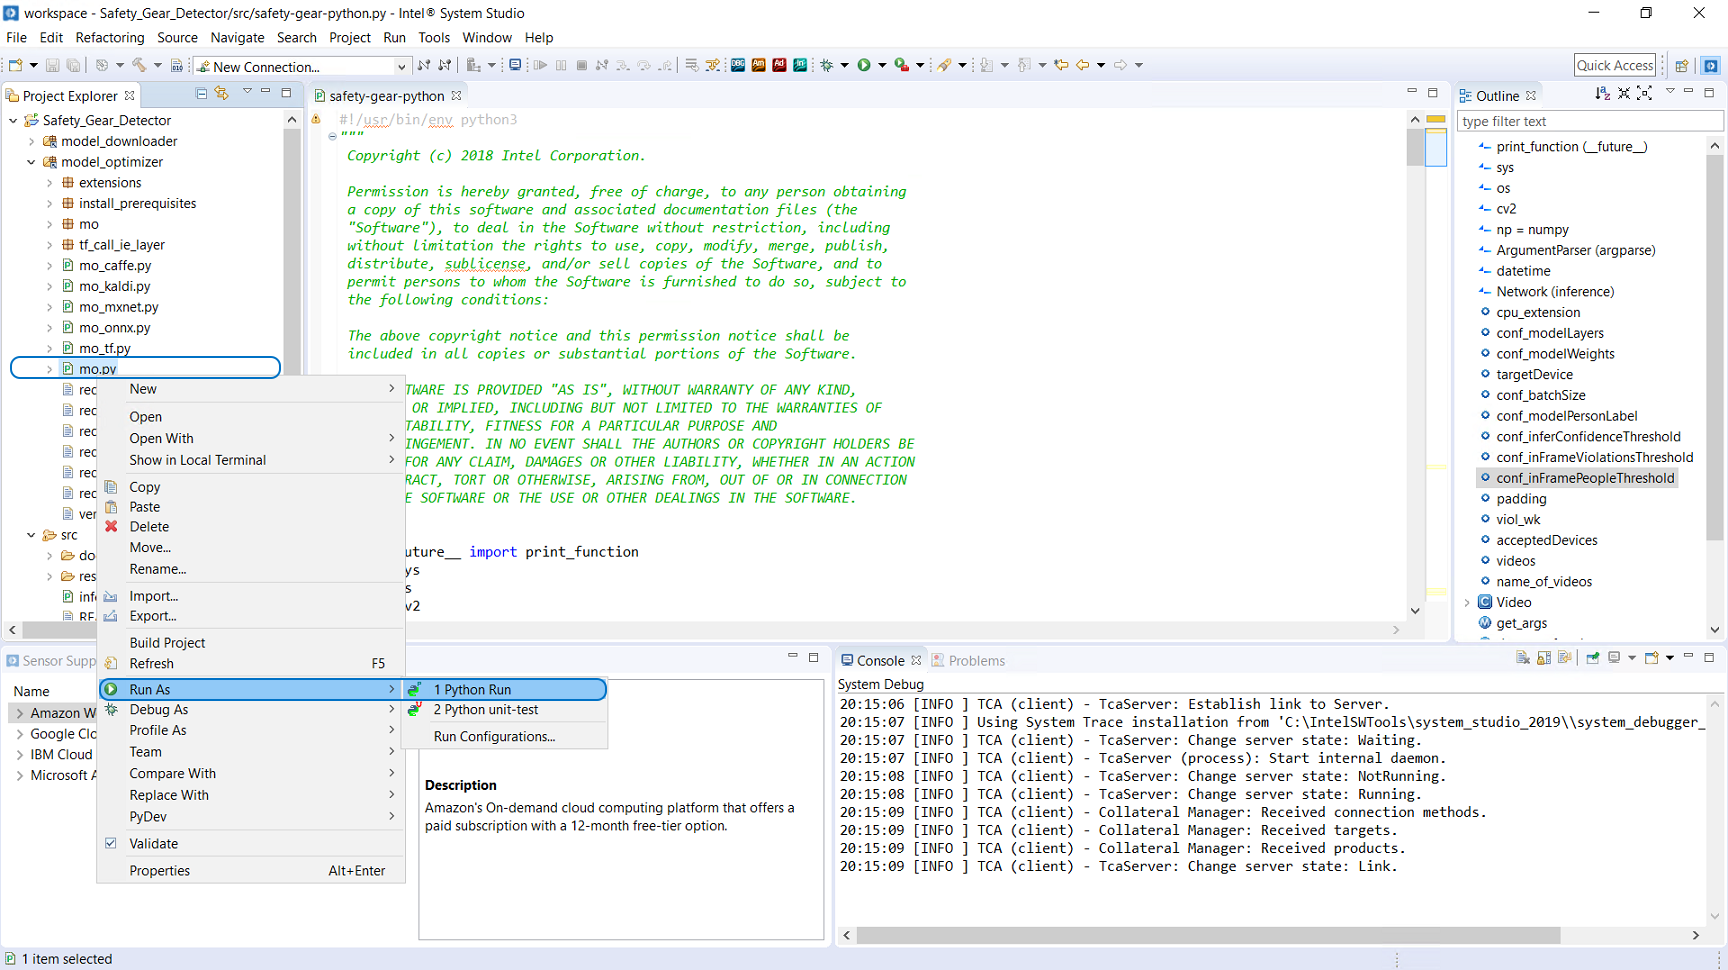Screen dimensions: 1728x970
Task: Switch to the Problems tab
Action: click(968, 661)
